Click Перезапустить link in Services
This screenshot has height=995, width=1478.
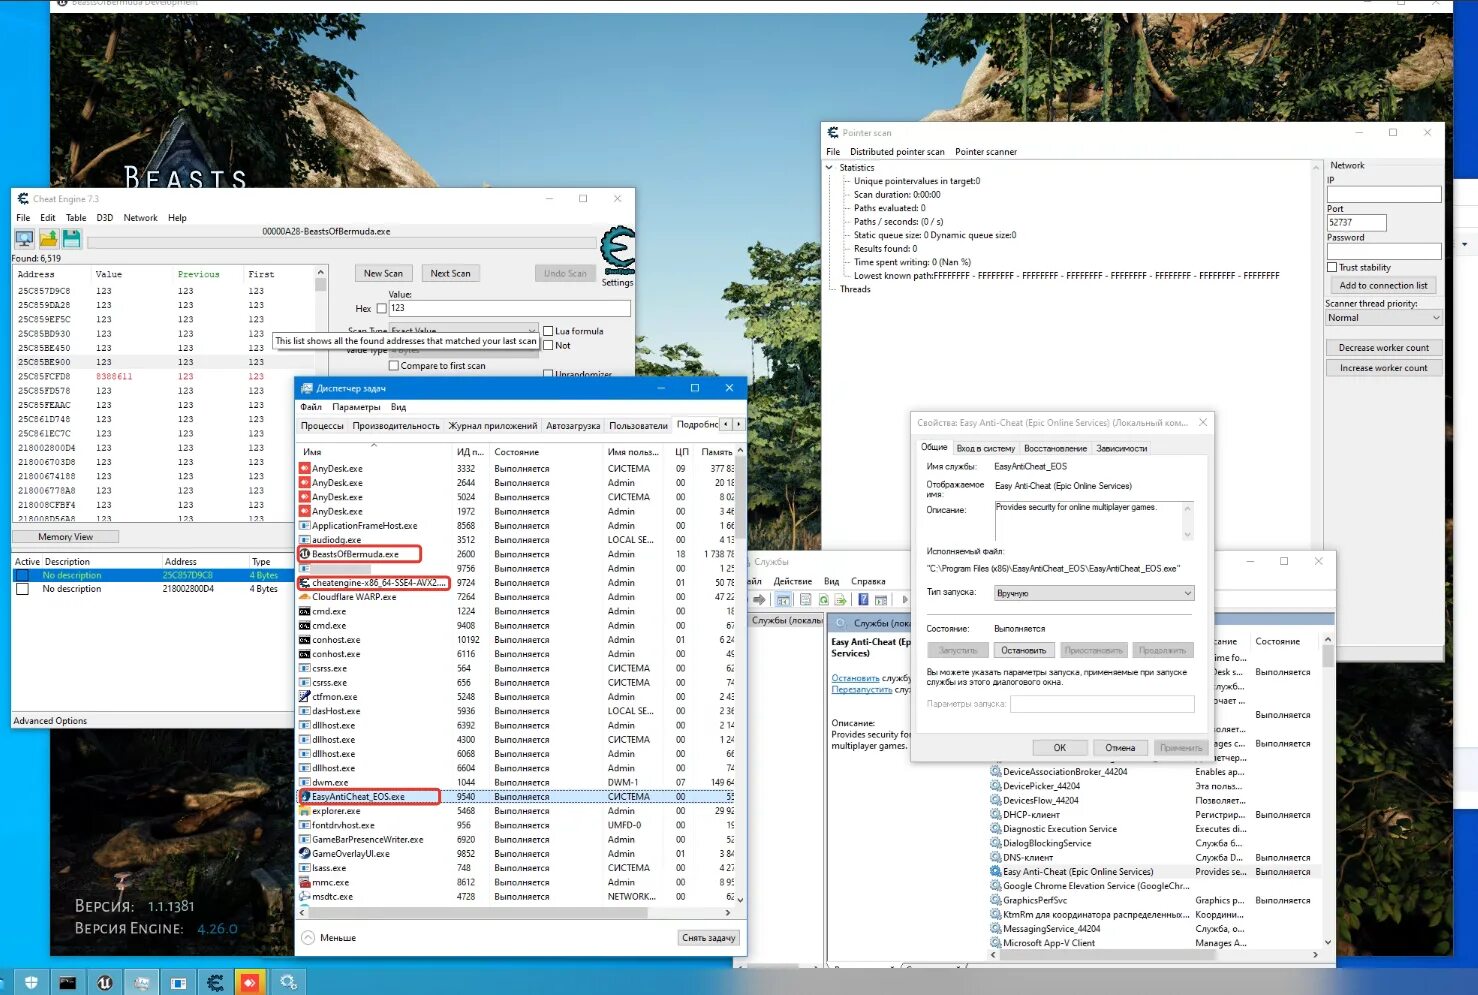(x=862, y=690)
